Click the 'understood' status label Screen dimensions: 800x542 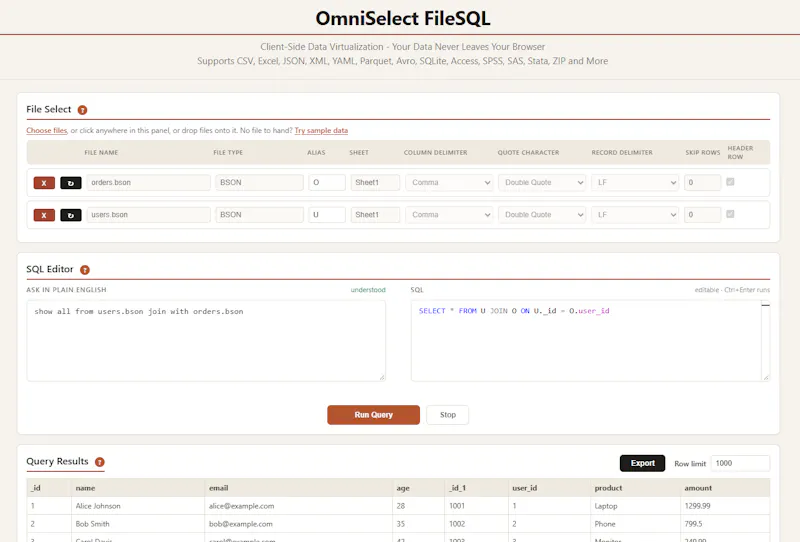[368, 290]
